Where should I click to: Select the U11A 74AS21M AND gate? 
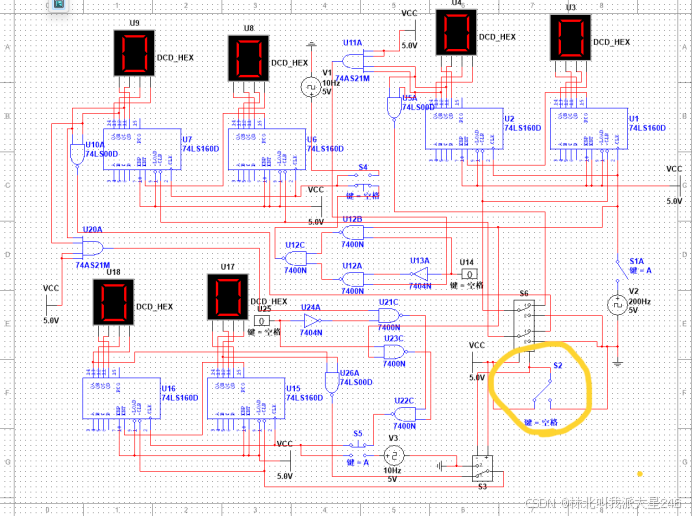coord(353,61)
